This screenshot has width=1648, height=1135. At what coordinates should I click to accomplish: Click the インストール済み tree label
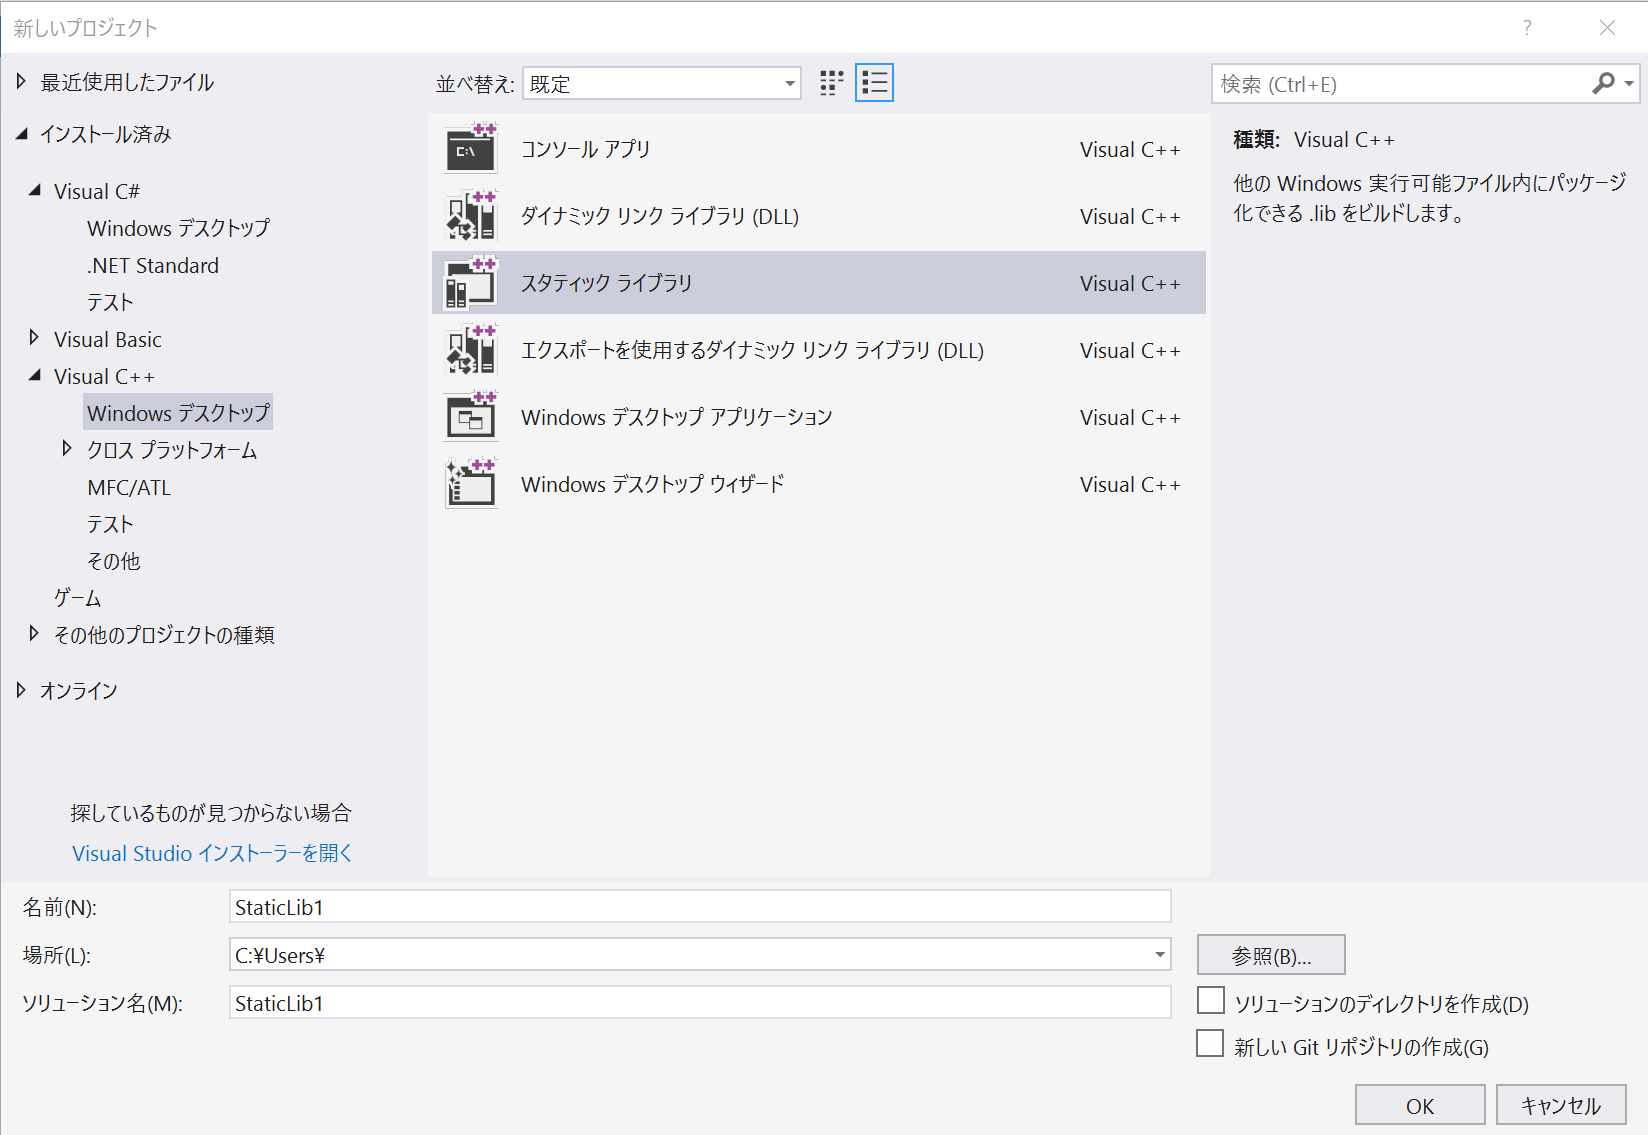[x=106, y=134]
